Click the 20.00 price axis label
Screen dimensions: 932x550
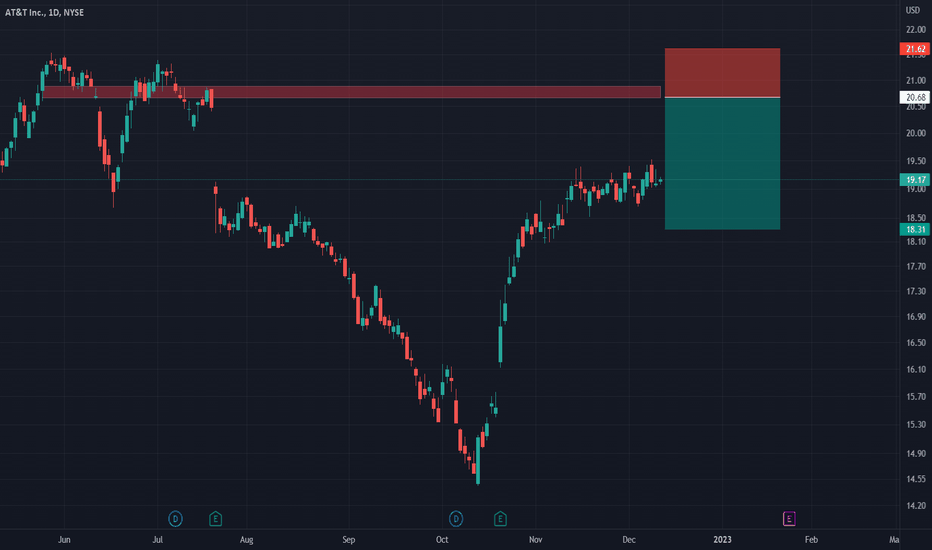click(915, 133)
